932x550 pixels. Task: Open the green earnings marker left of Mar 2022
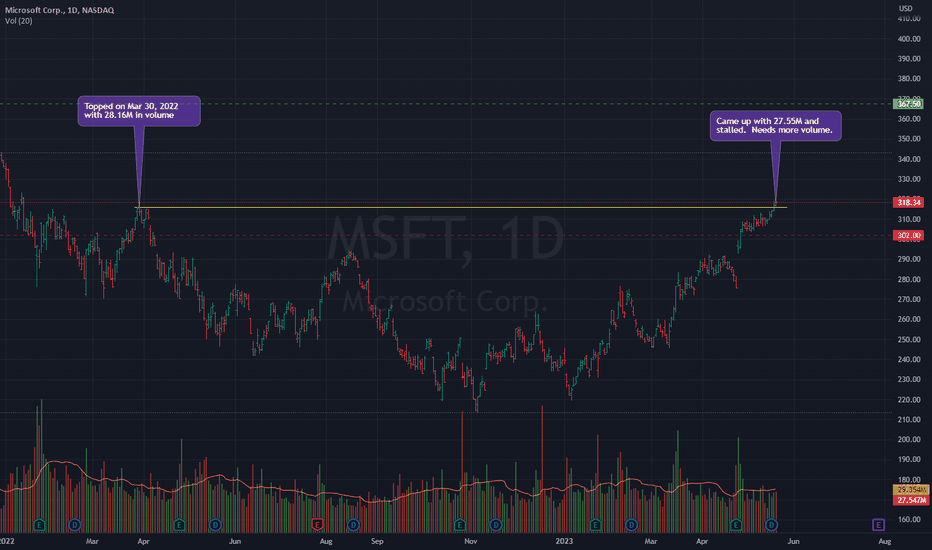[39, 524]
